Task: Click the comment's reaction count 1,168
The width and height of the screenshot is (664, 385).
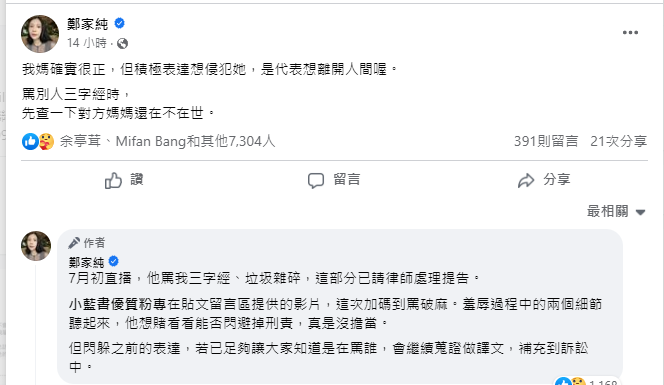Action: (x=602, y=382)
